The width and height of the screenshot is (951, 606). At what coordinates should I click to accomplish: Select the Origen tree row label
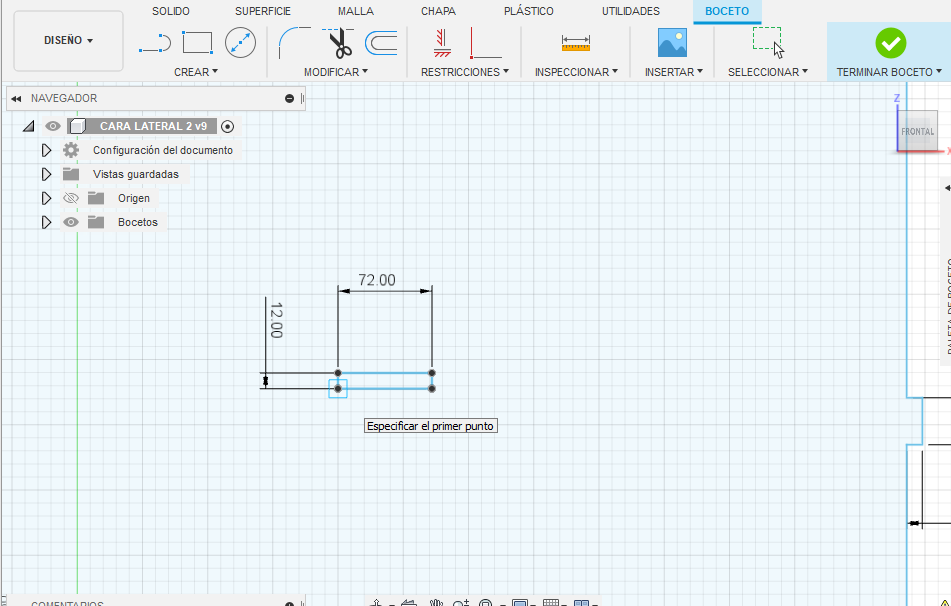click(133, 198)
